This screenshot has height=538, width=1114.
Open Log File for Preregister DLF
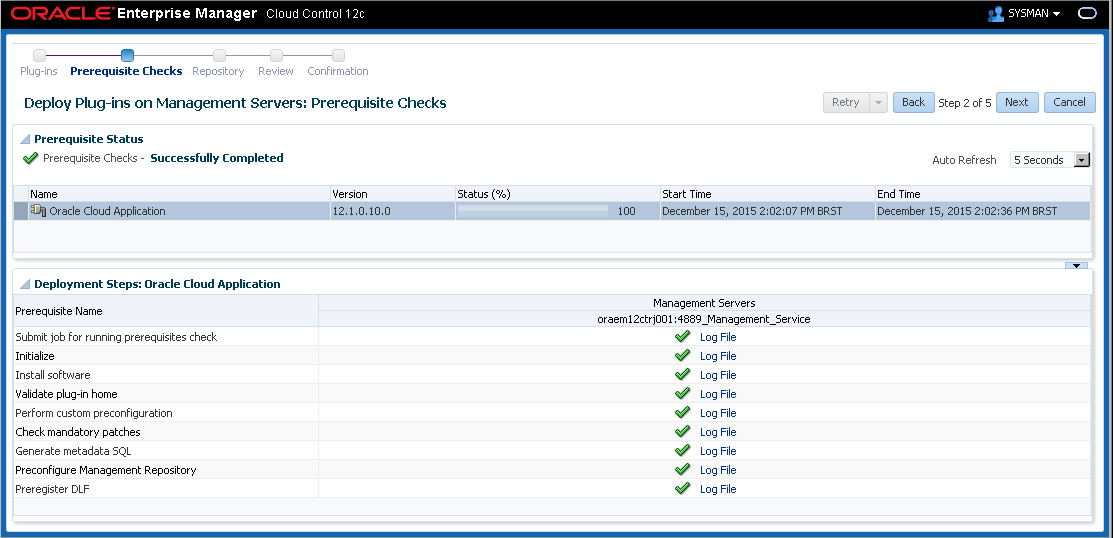[718, 489]
